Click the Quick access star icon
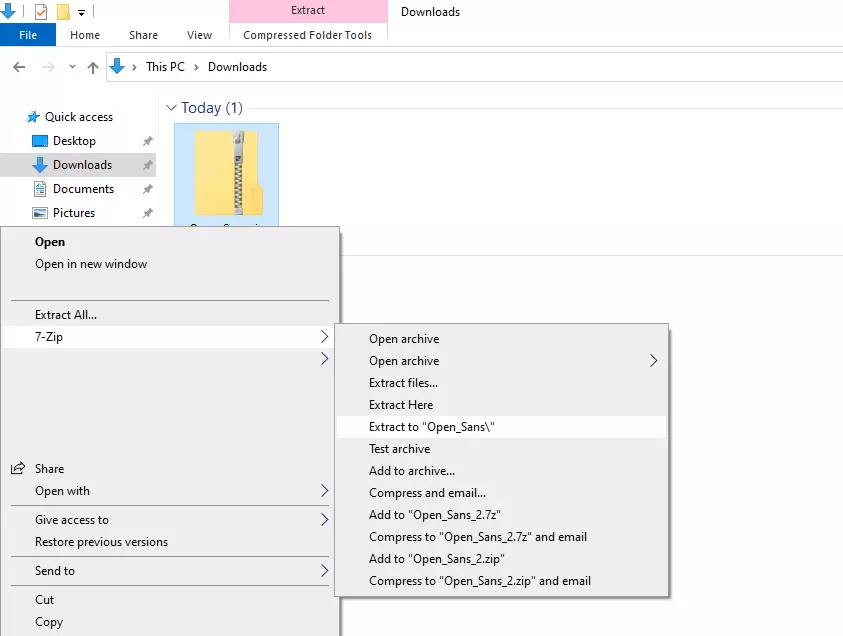 click(33, 117)
